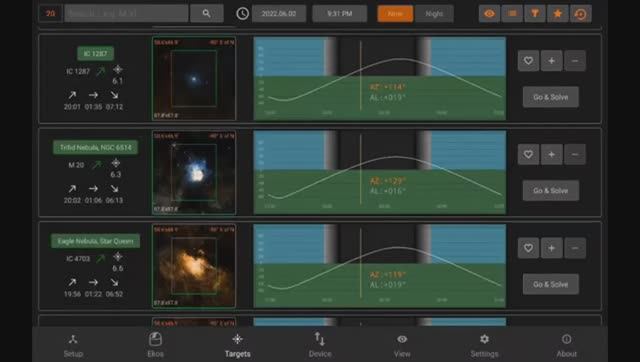The height and width of the screenshot is (362, 640).
Task: Click the search magnifier button
Action: pos(207,13)
